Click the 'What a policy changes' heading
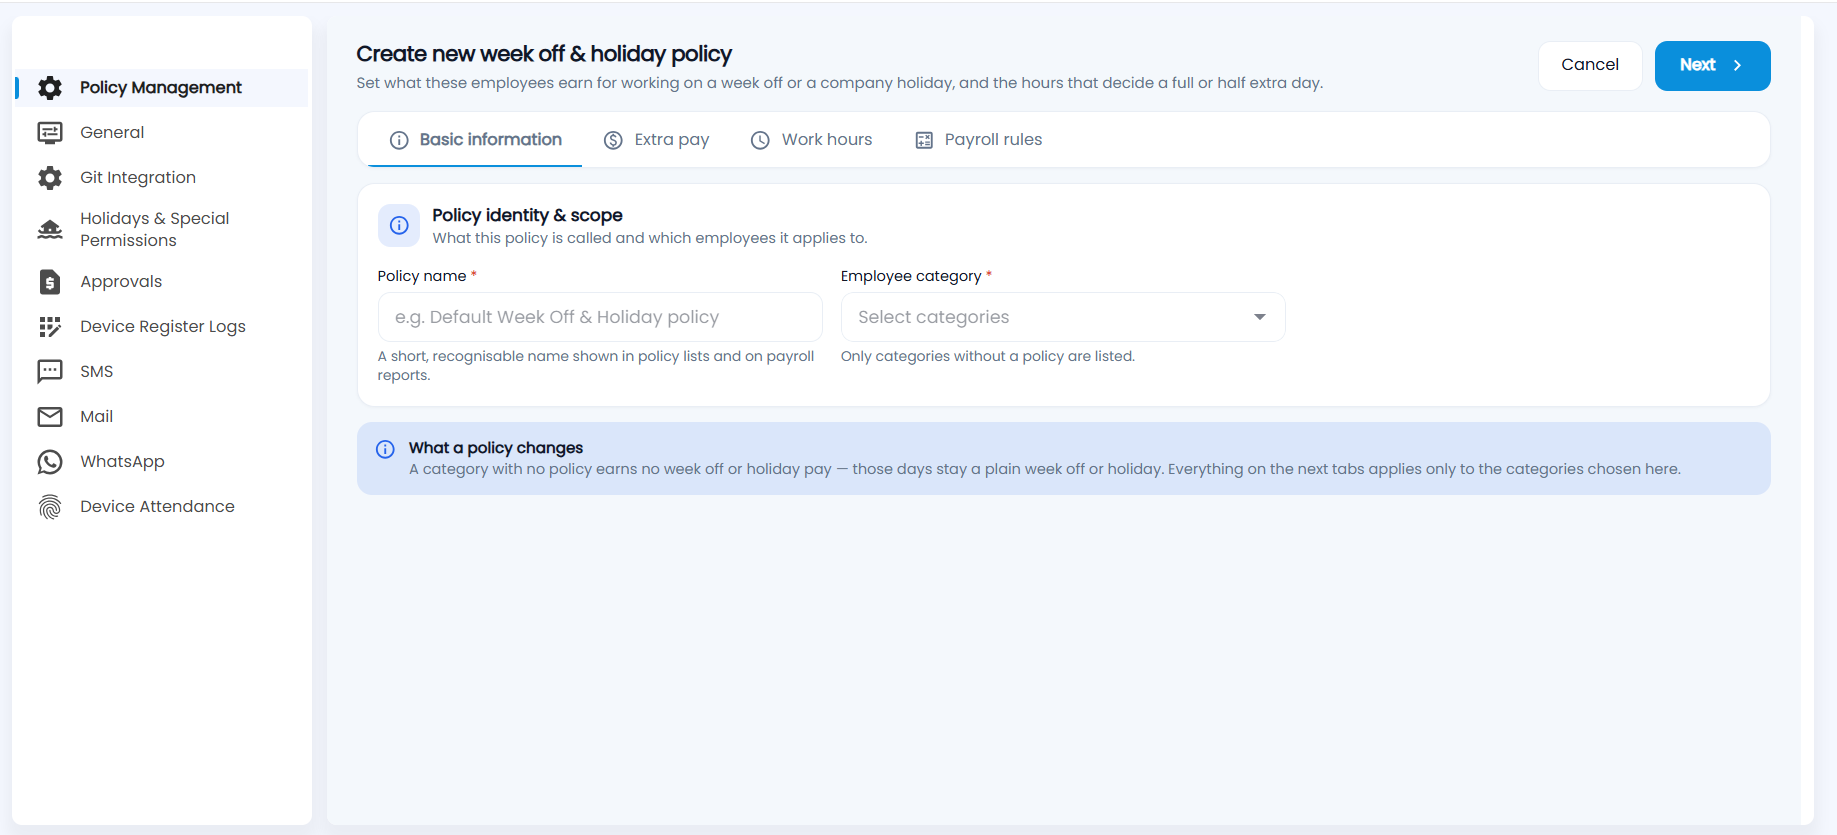 pos(495,448)
